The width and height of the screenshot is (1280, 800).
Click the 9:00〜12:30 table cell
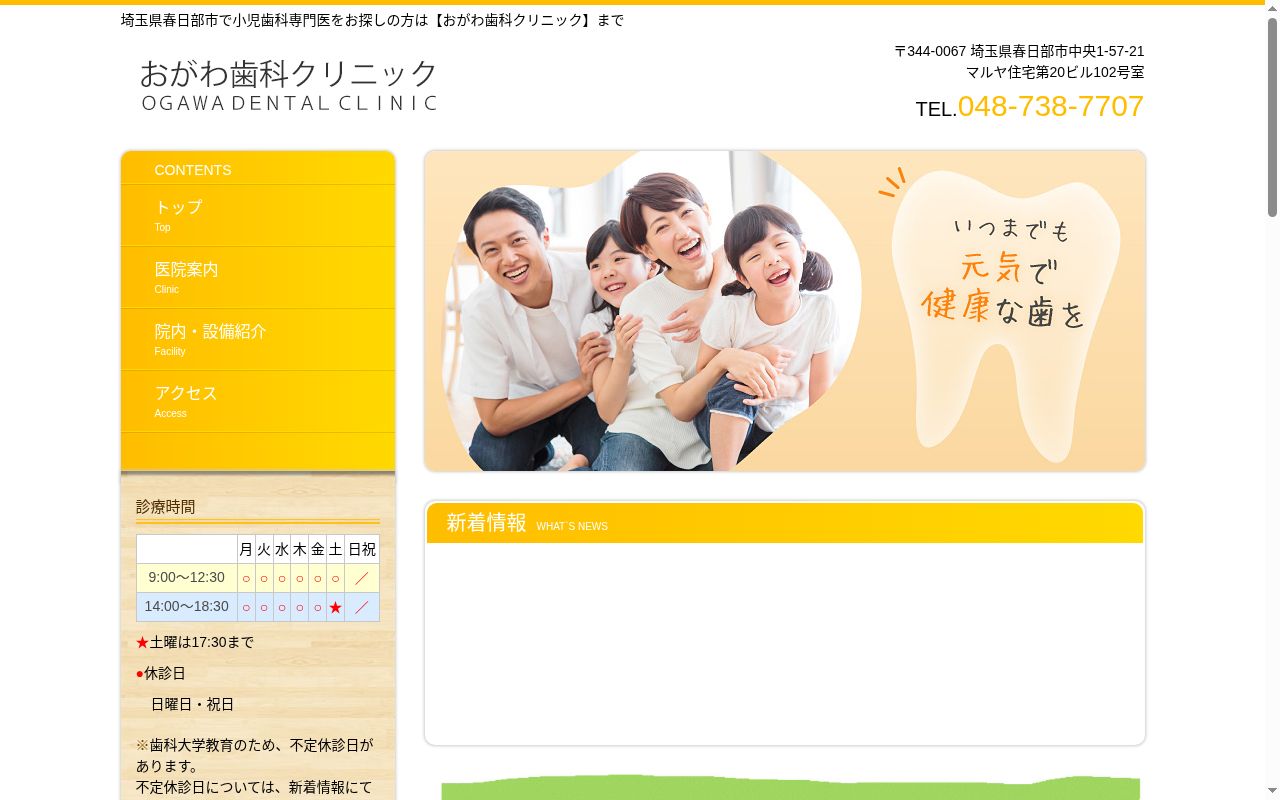187,578
